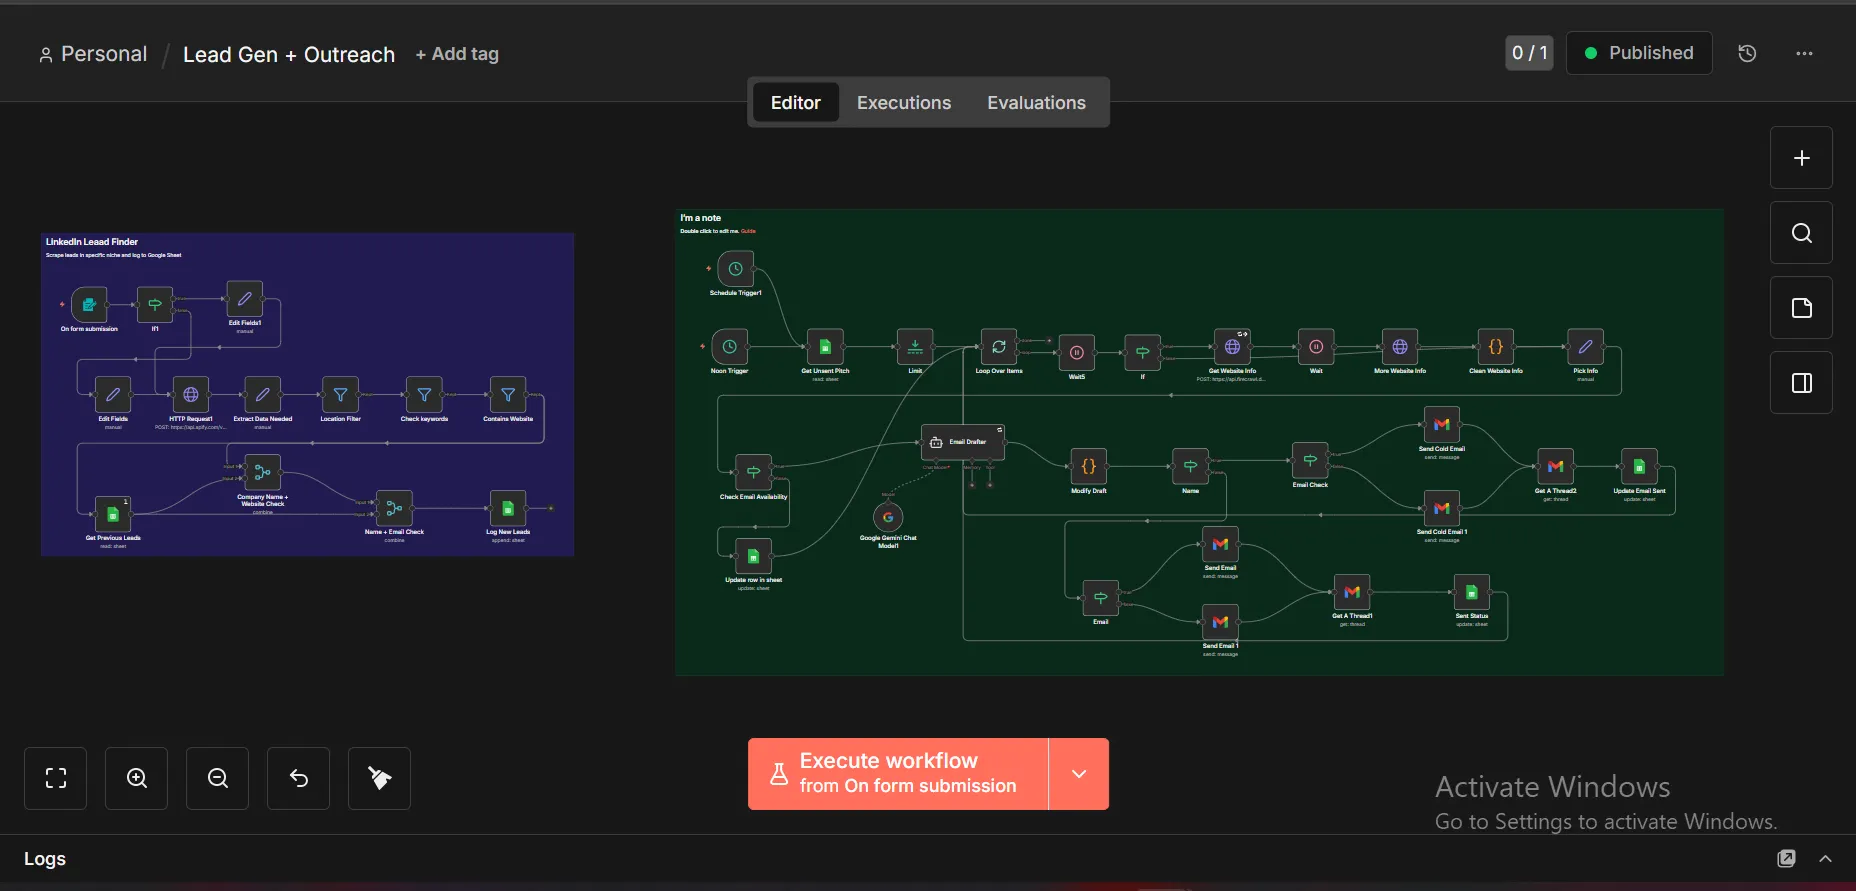Viewport: 1856px width, 891px height.
Task: Reset the canvas zoom with undo arrow
Action: pos(299,778)
